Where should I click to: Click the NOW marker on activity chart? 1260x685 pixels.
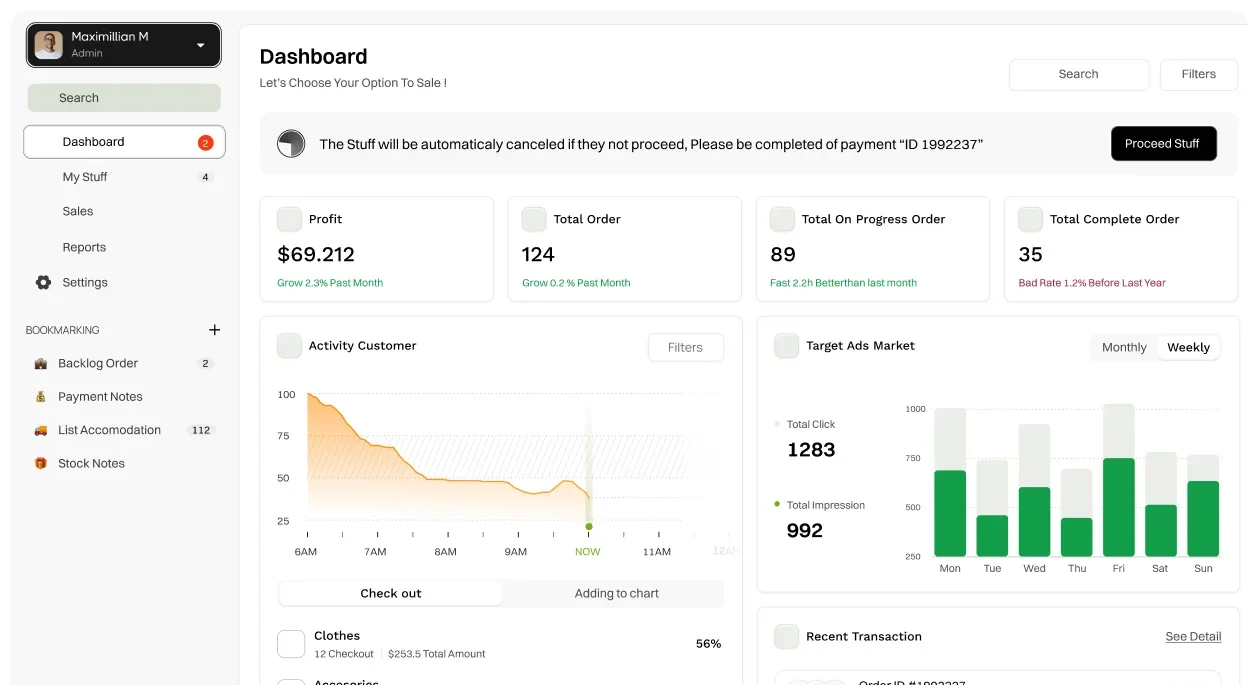click(588, 526)
